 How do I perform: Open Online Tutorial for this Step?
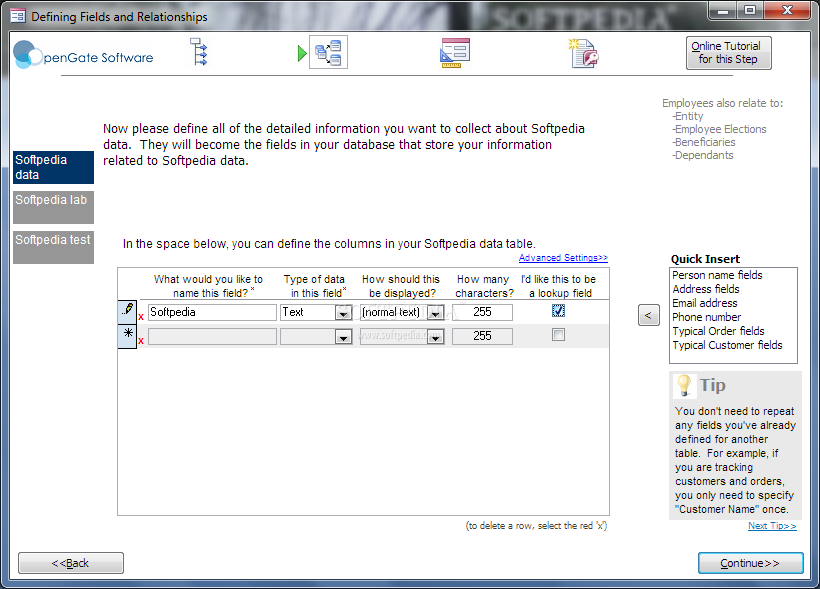728,53
